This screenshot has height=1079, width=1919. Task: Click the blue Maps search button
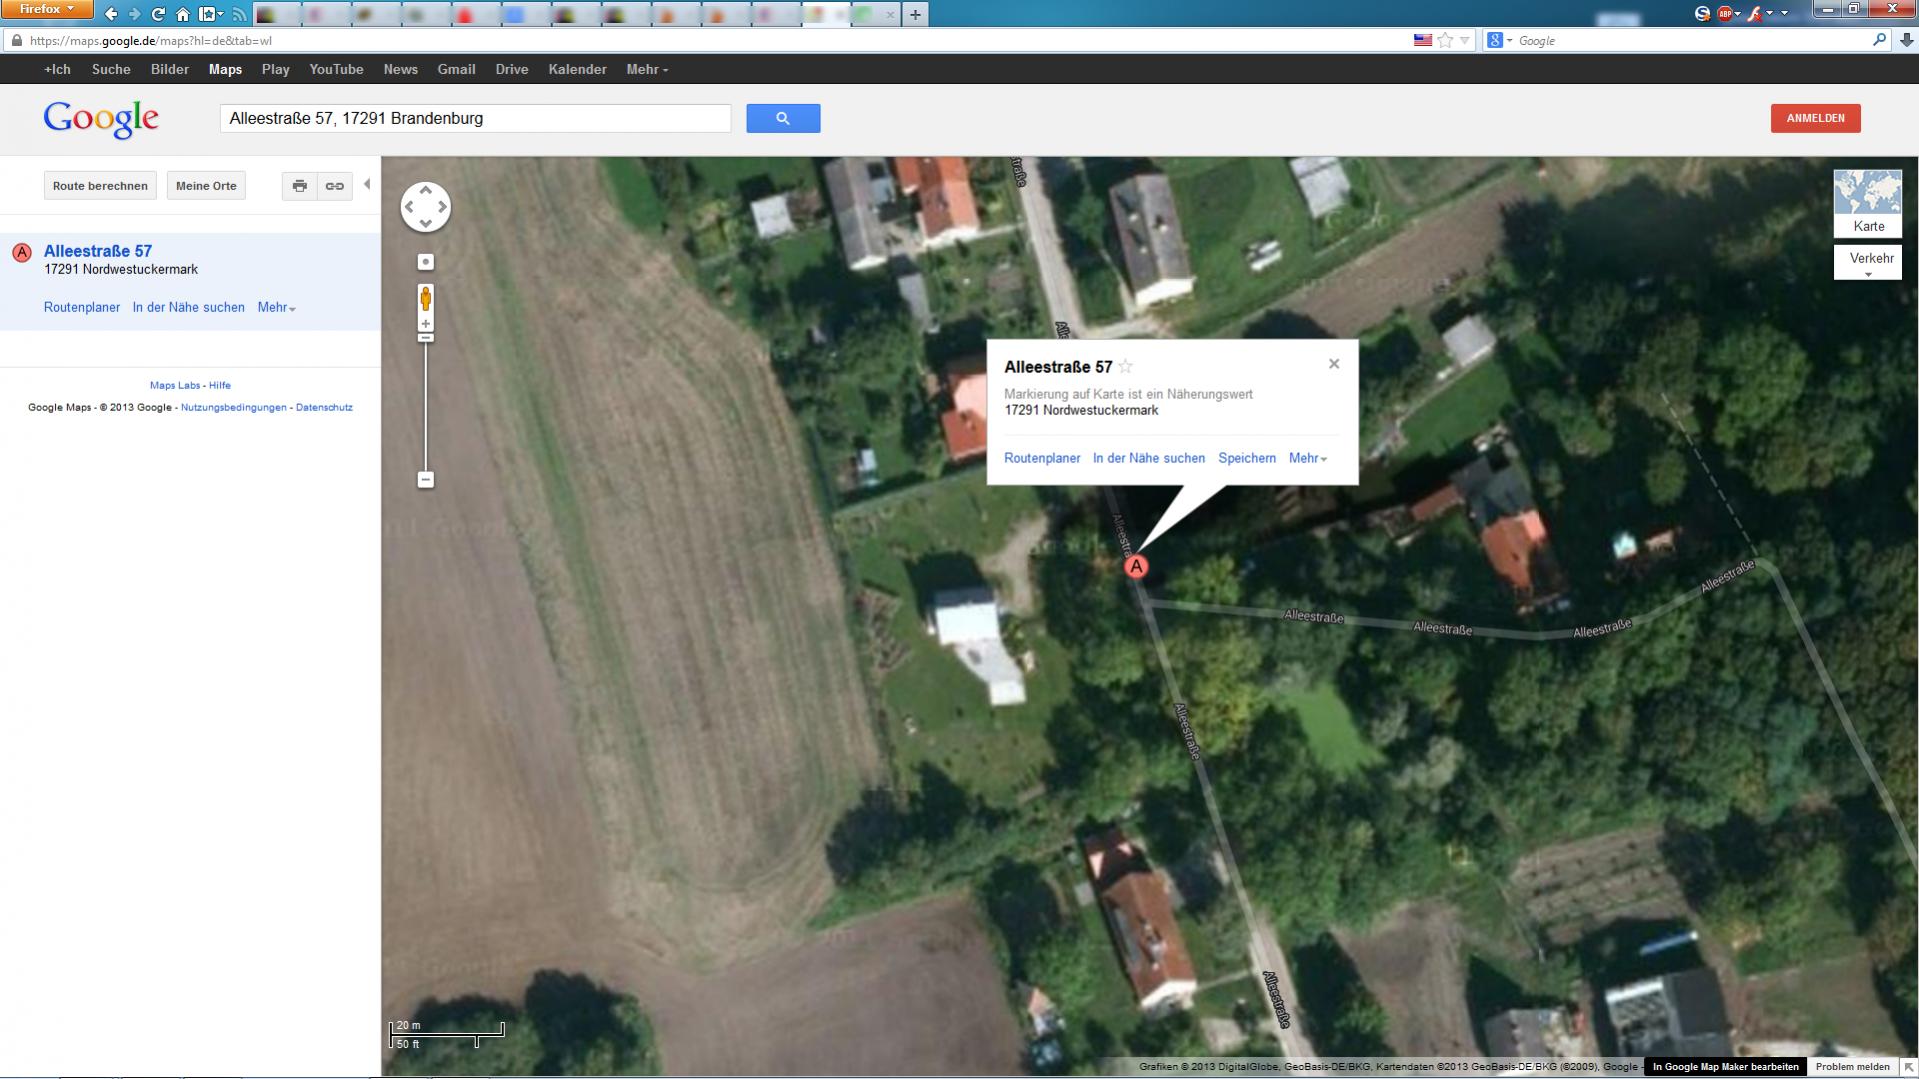tap(783, 118)
